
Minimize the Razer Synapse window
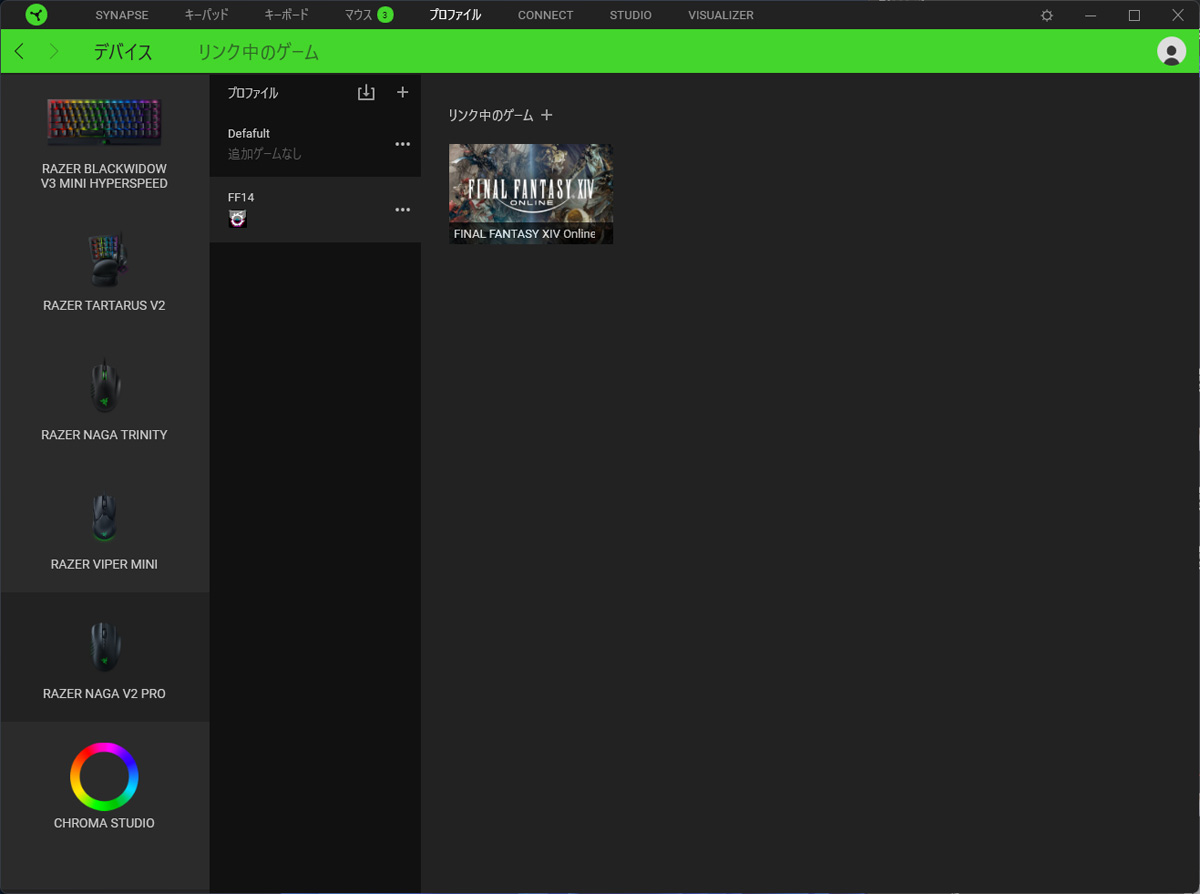tap(1091, 15)
